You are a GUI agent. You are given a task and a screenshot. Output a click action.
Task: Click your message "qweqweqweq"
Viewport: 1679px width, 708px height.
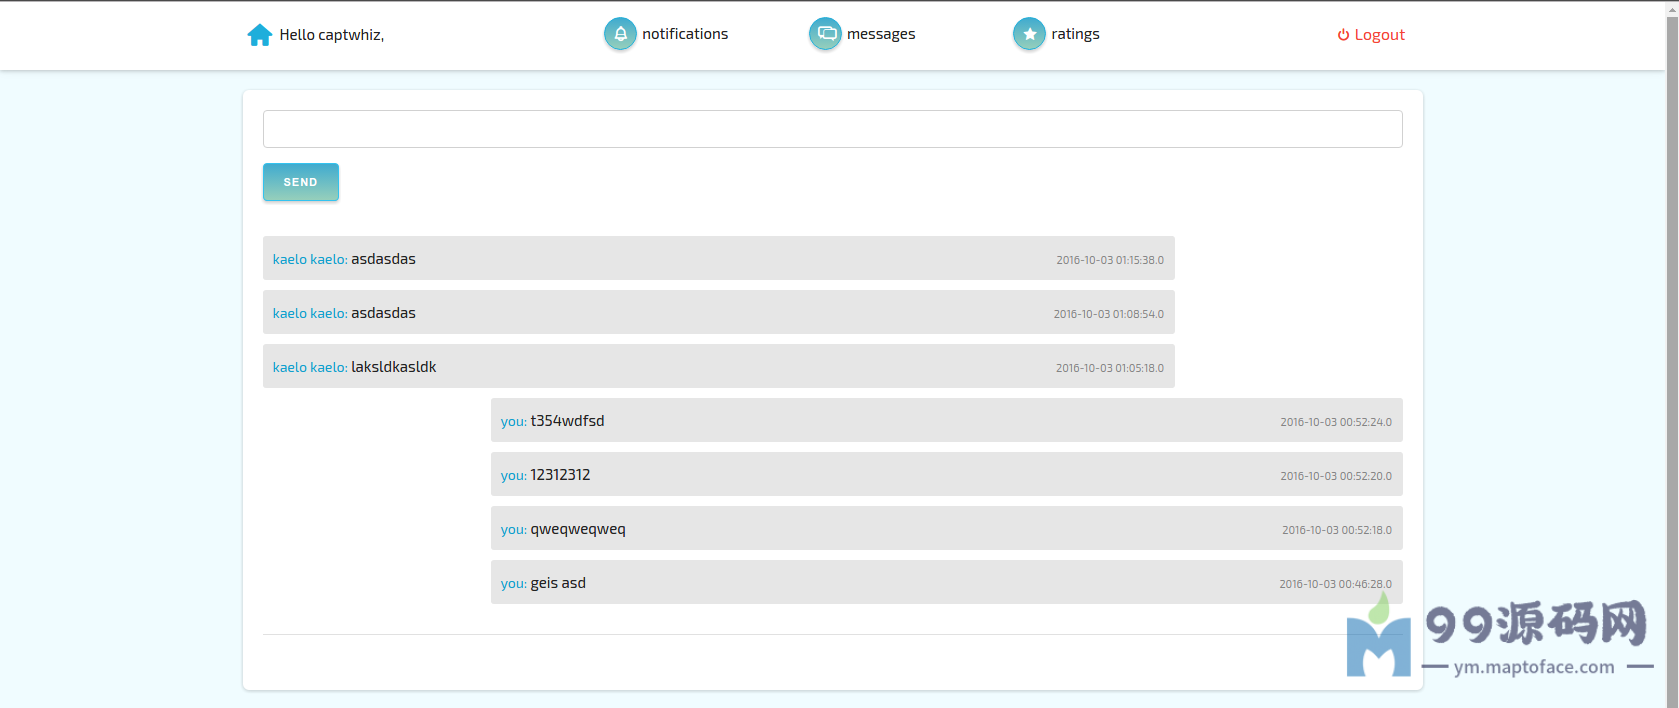[578, 530]
